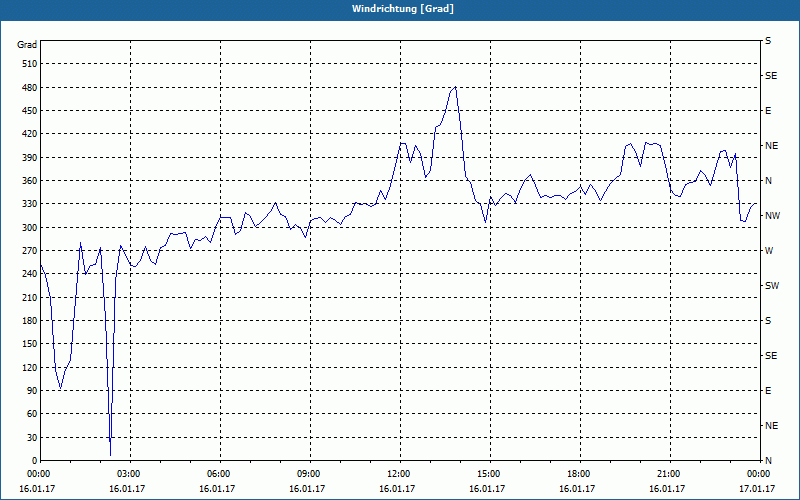Viewport: 800px width, 500px height.
Task: Click the blue line's lowest dip near 0 degrees
Action: click(x=110, y=455)
